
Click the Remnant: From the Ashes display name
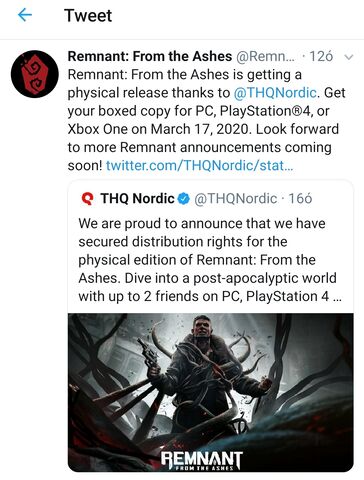(x=150, y=56)
